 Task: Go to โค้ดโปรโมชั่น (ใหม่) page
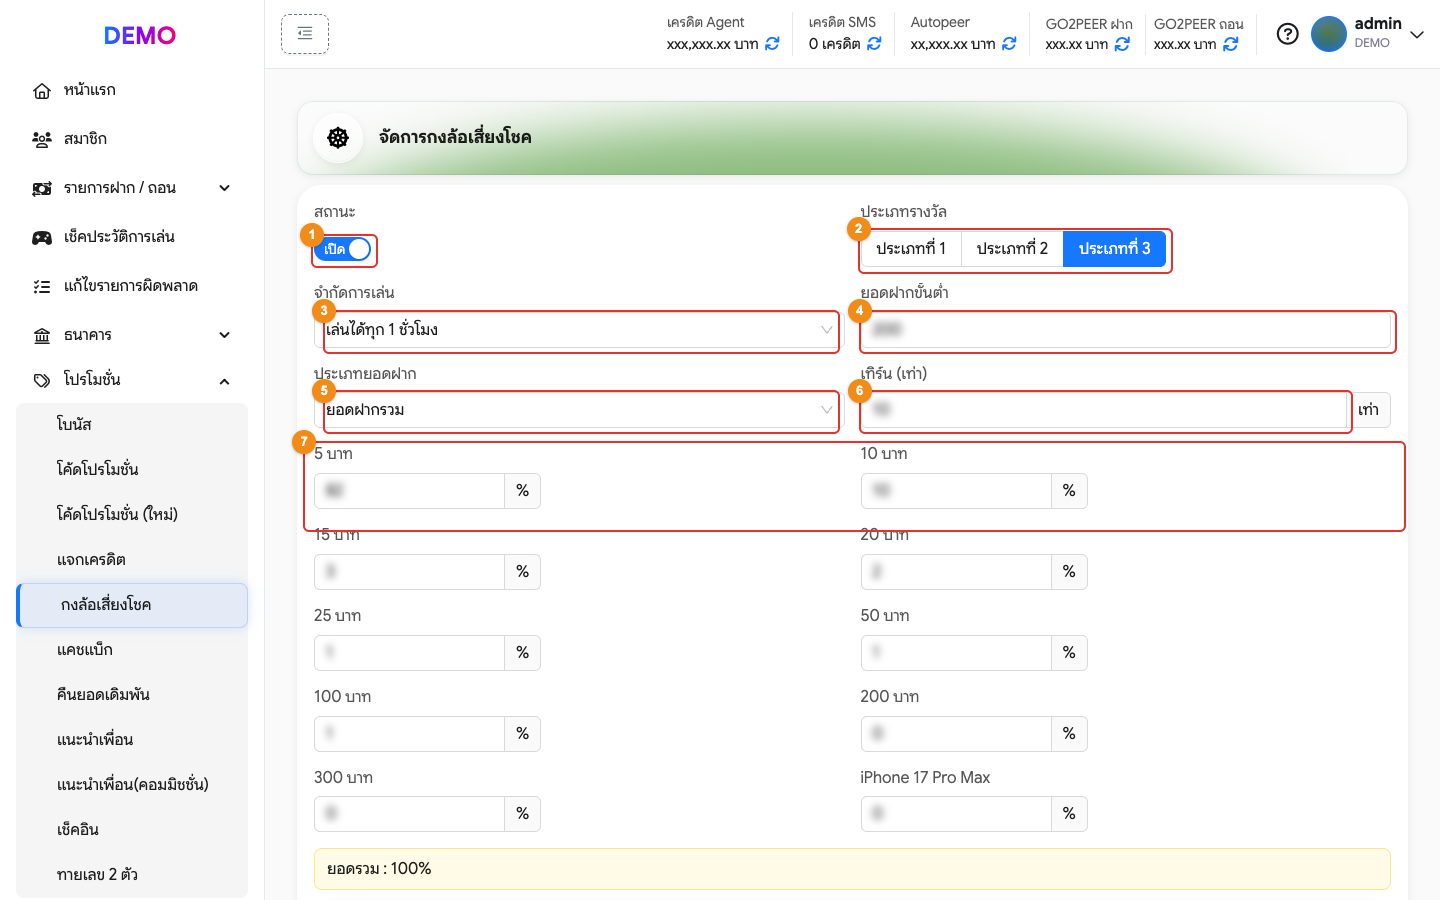coord(132,515)
